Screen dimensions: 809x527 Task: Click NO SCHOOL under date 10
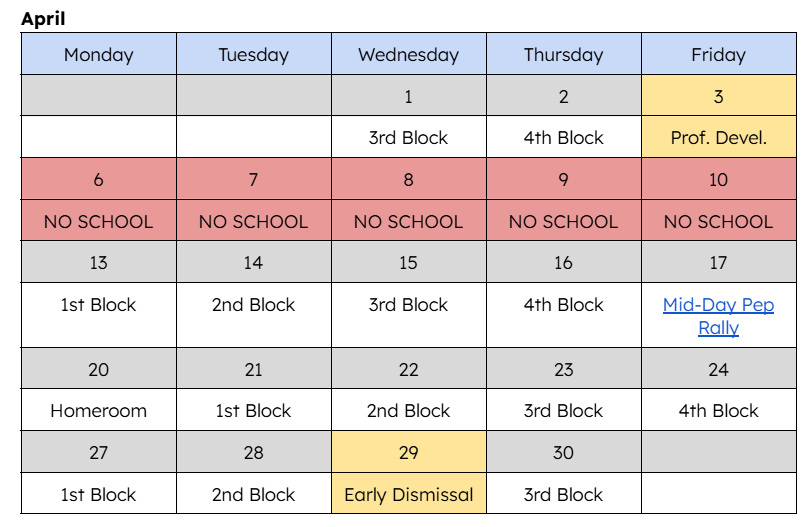click(718, 222)
